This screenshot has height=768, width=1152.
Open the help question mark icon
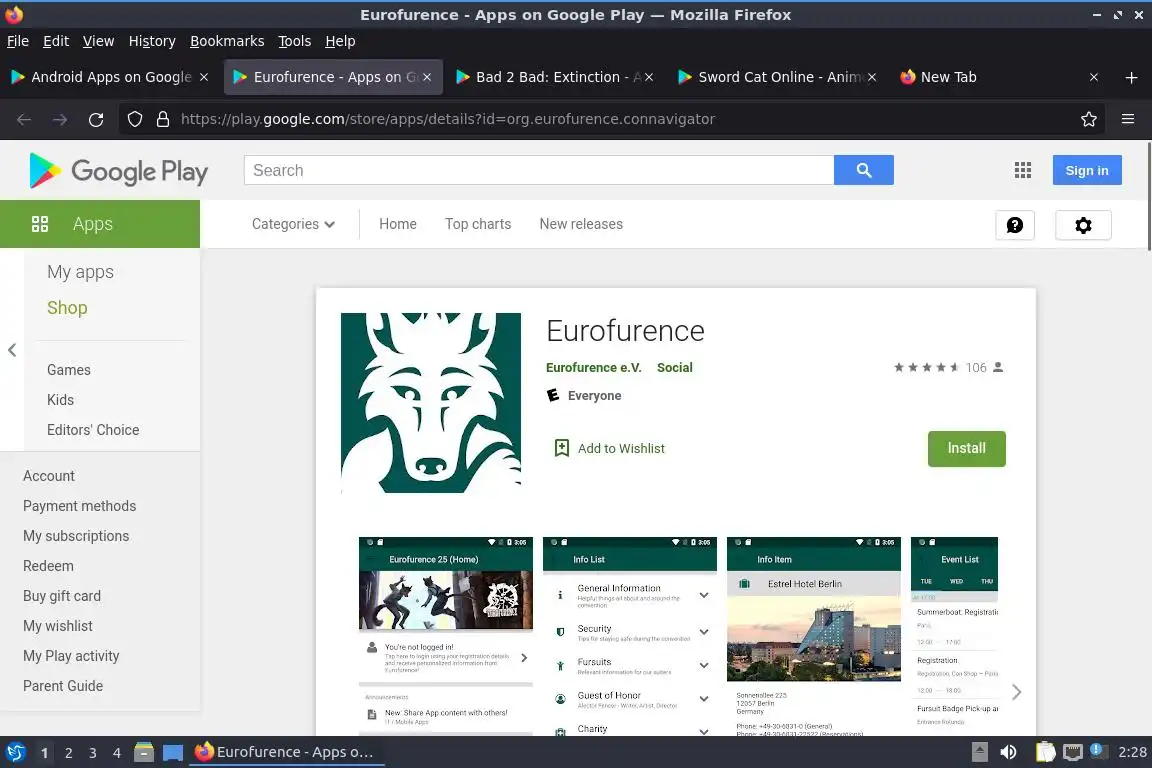coord(1015,225)
